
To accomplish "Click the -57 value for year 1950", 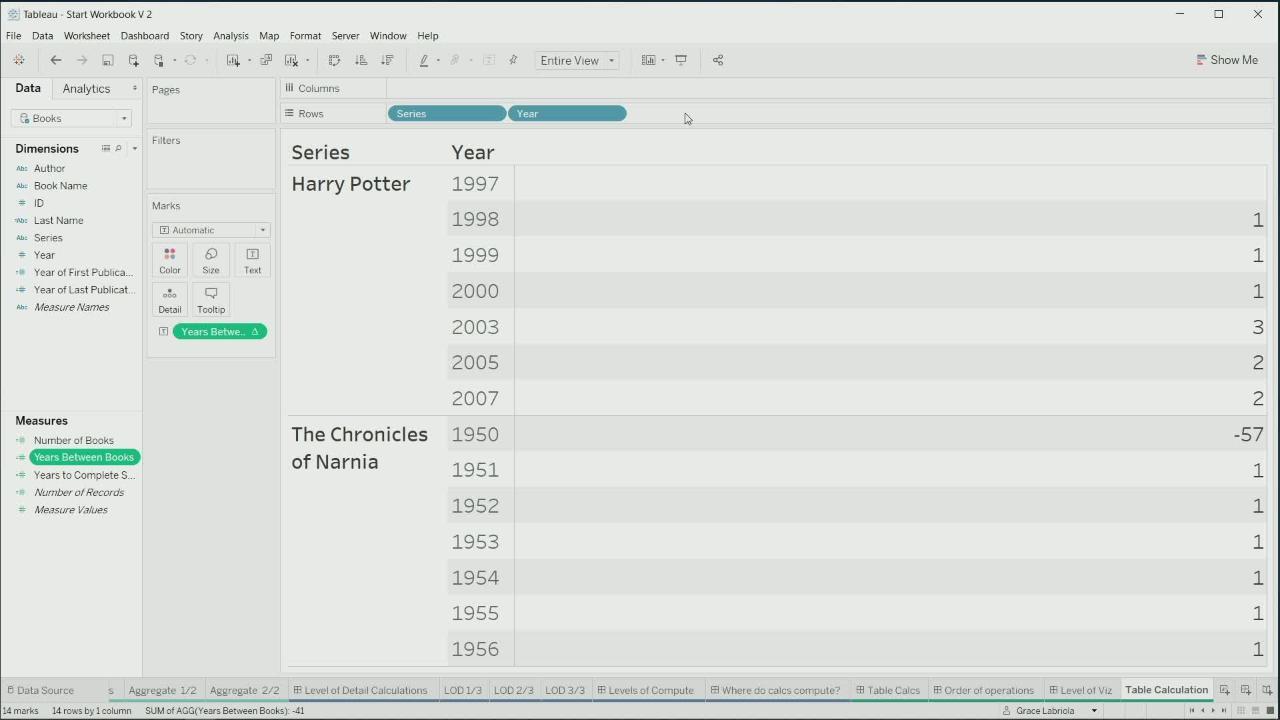I will point(1248,434).
